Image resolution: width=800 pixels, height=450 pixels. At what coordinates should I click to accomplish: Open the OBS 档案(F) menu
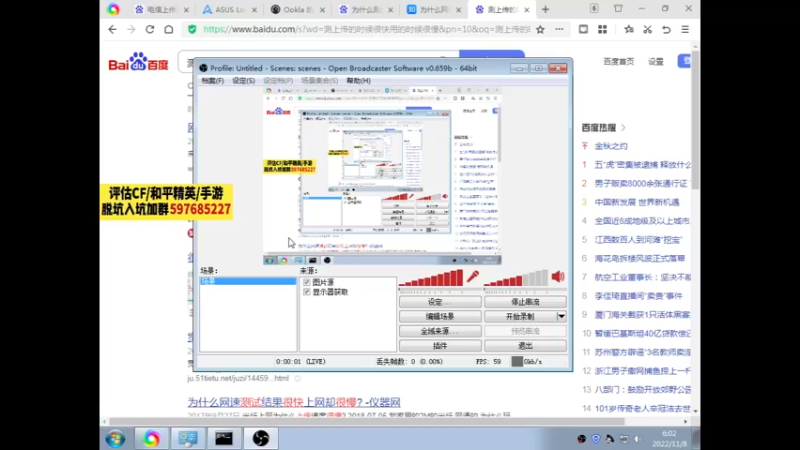(x=212, y=81)
